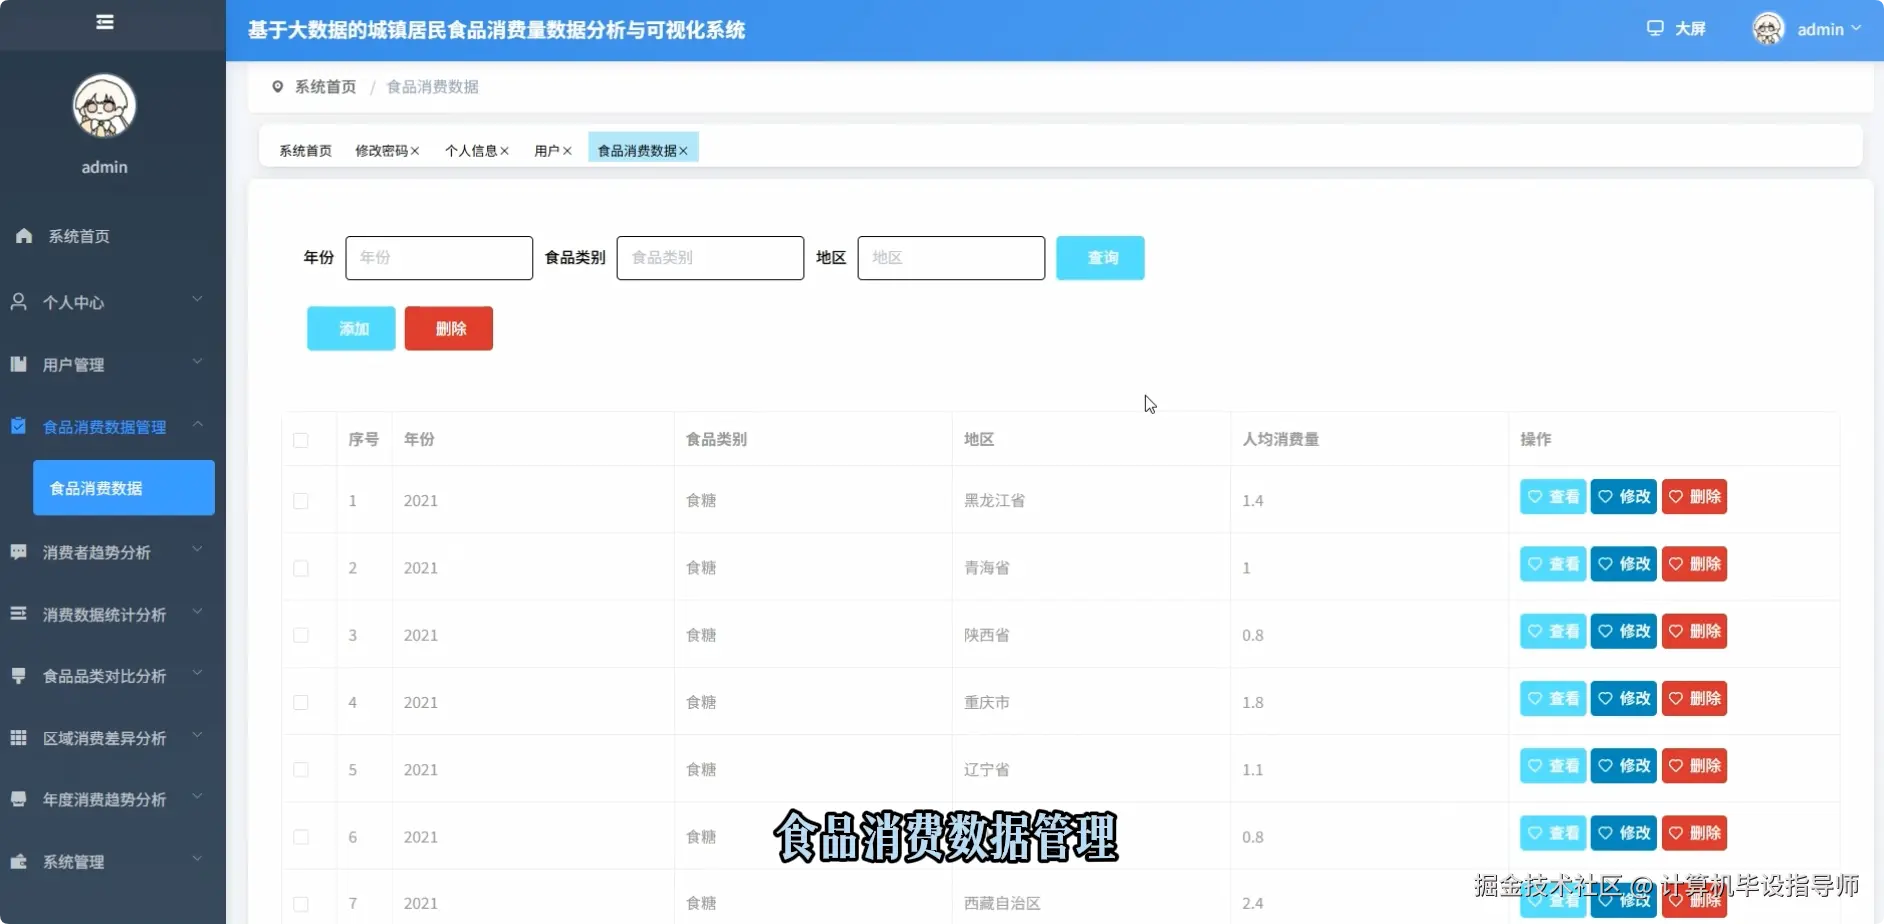Delete row 1 黑龙江省 record

coord(1694,497)
